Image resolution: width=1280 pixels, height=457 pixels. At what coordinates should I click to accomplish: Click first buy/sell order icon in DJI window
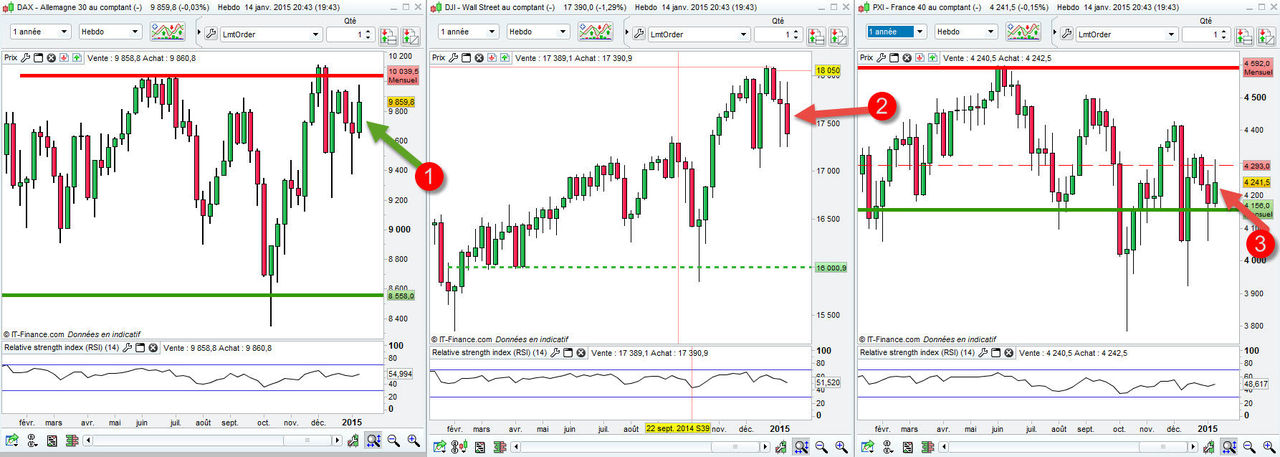(x=818, y=35)
